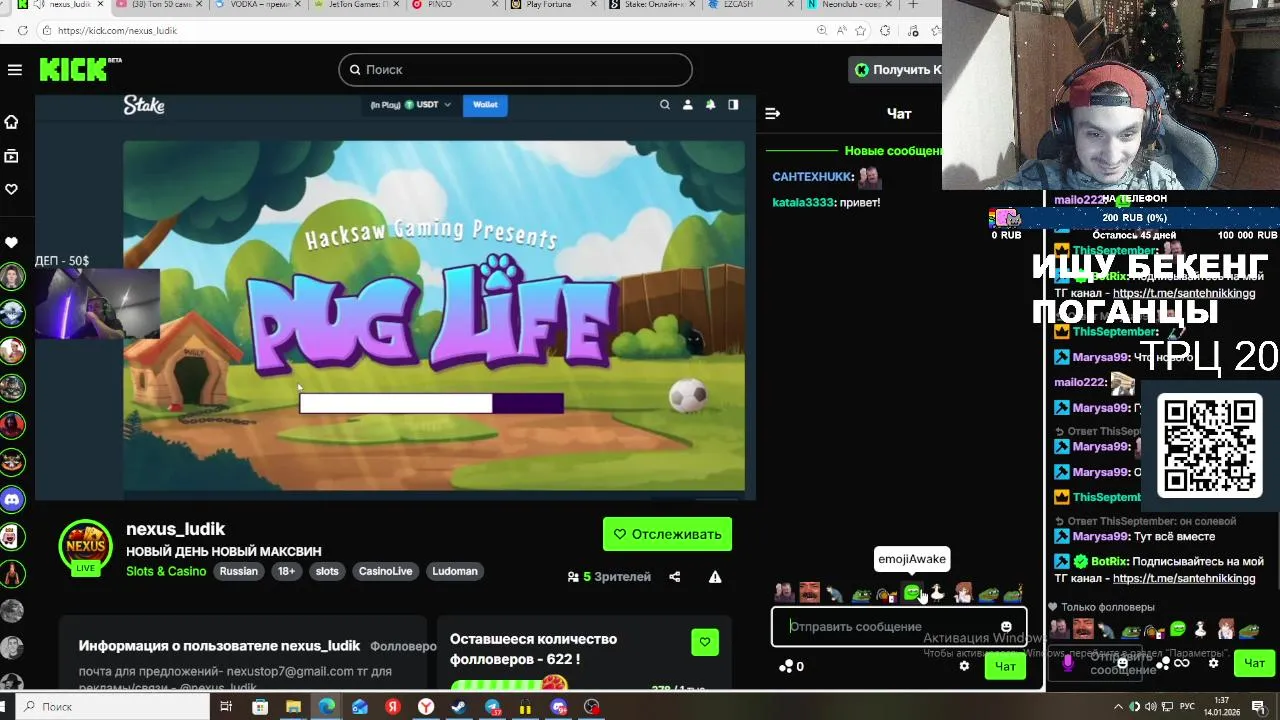Image resolution: width=1280 pixels, height=720 pixels.
Task: Click the nexus_ludik channel avatar
Action: click(x=86, y=546)
